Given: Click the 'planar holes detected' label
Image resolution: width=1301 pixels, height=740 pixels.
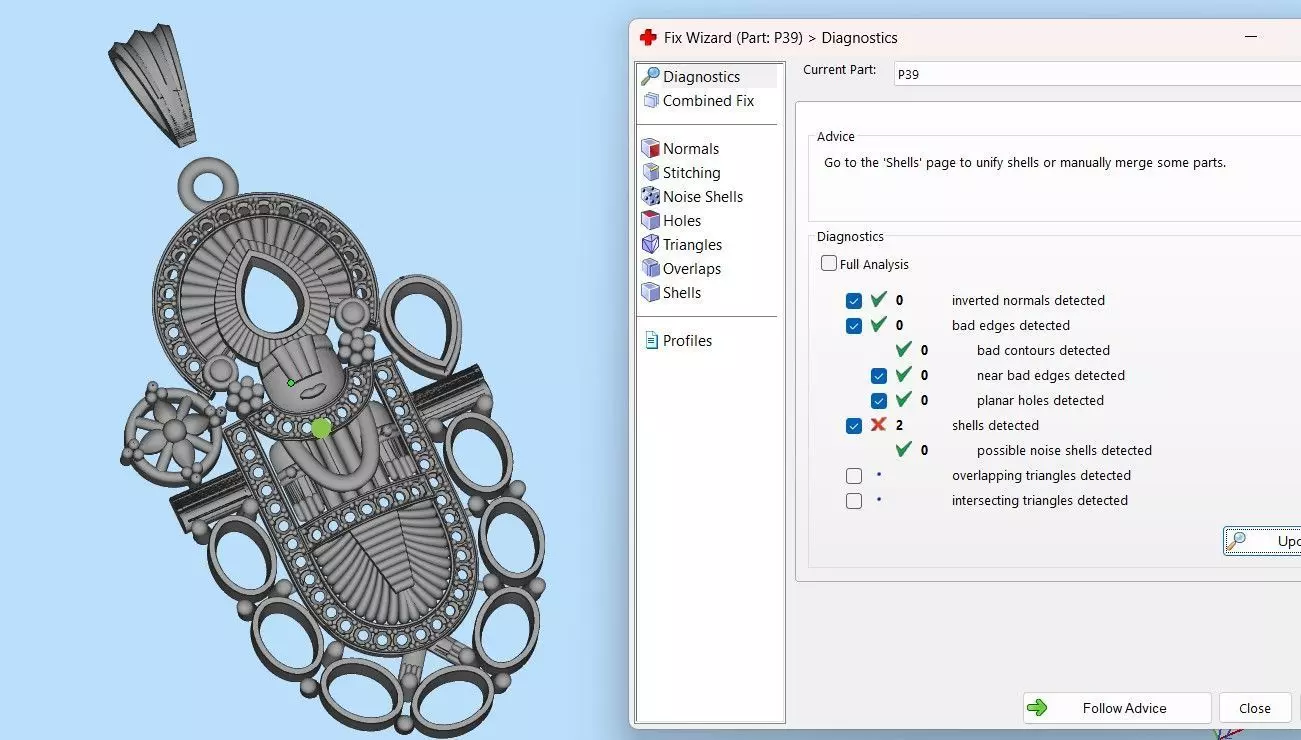Looking at the screenshot, I should pos(1040,400).
